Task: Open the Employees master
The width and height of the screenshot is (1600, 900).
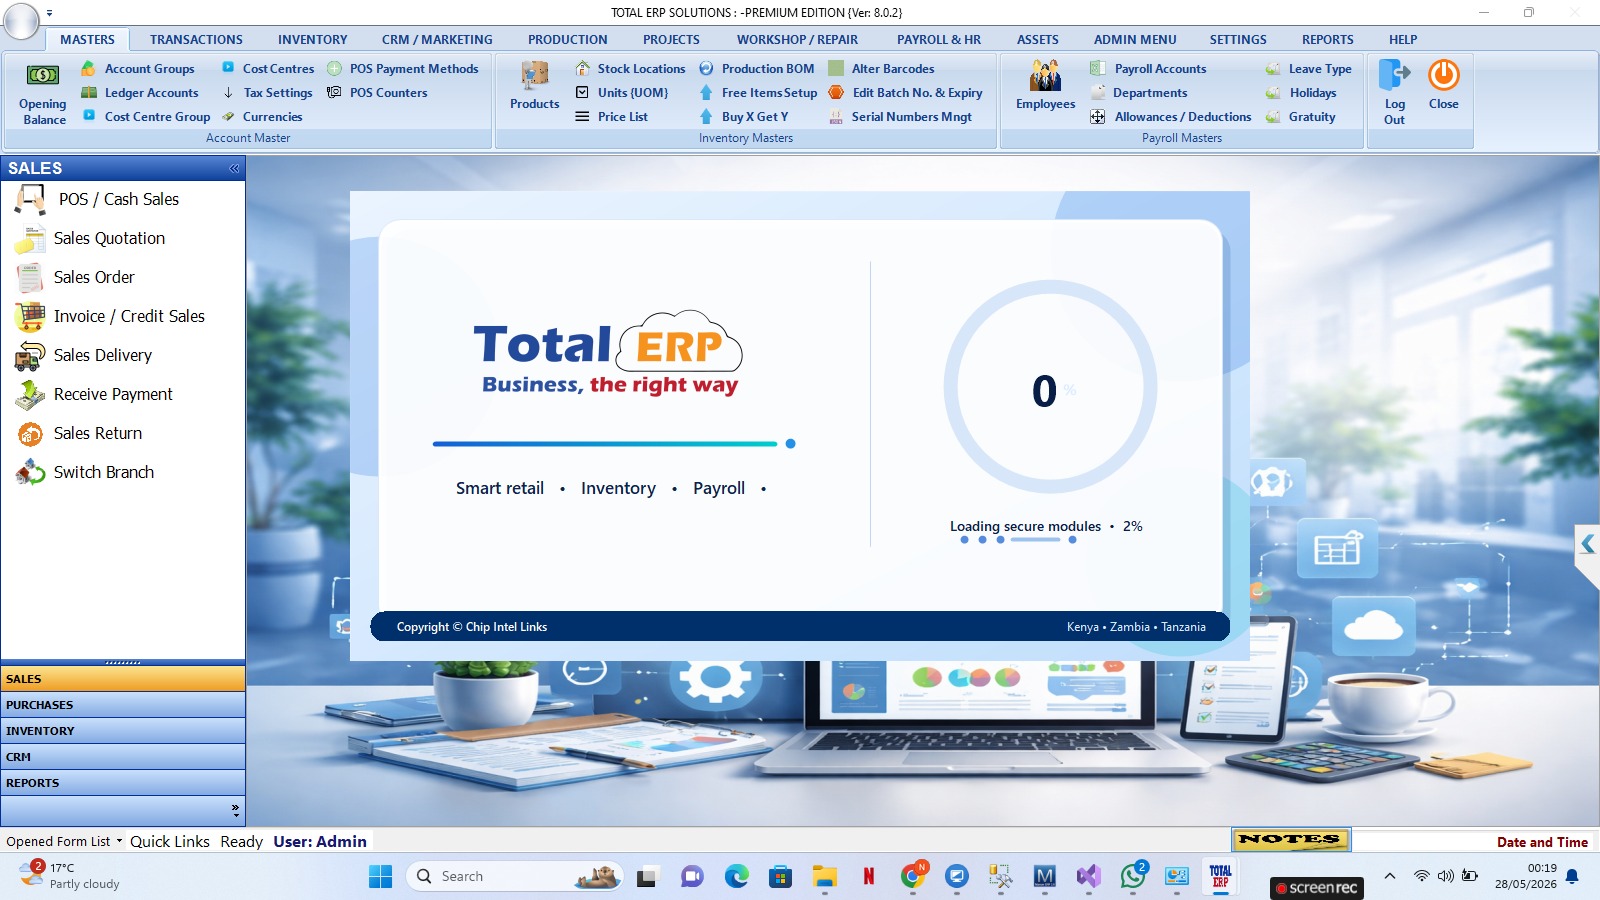Action: (x=1045, y=86)
